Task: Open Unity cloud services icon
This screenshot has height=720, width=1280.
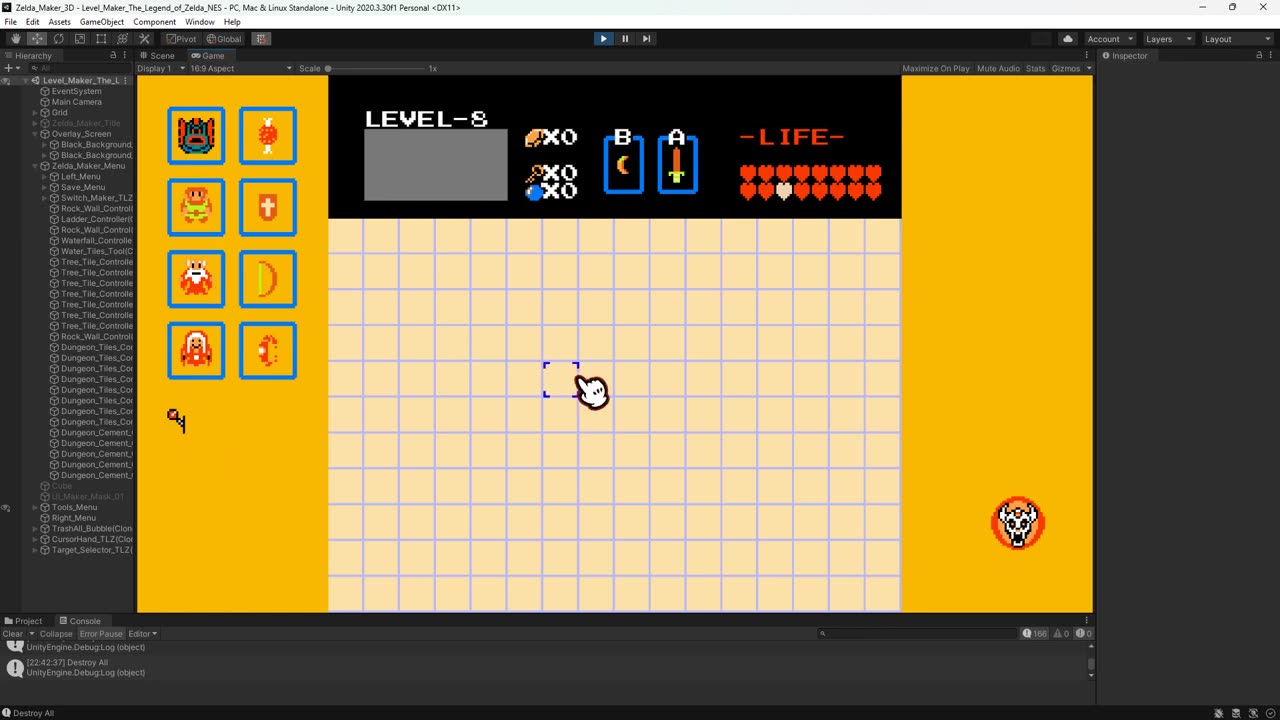Action: 1068,39
